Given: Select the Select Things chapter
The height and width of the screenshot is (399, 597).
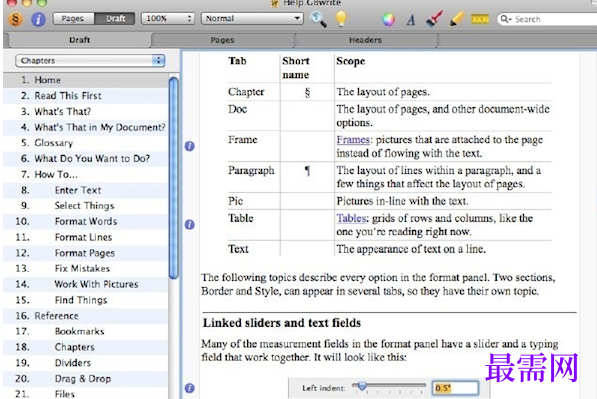Looking at the screenshot, I should click(86, 206).
